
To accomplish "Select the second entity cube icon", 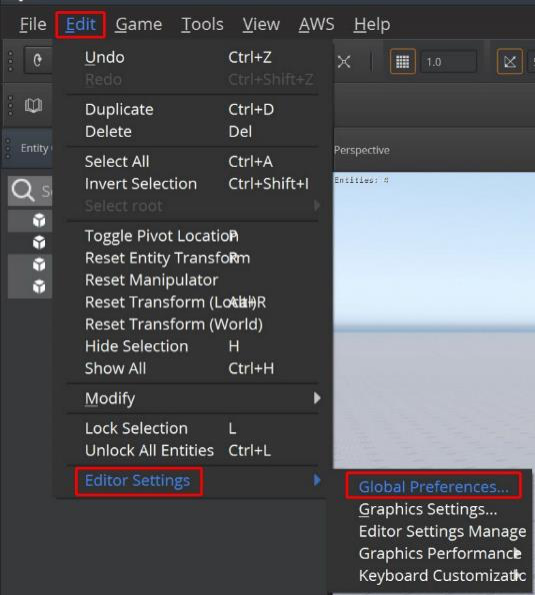I will coord(39,242).
